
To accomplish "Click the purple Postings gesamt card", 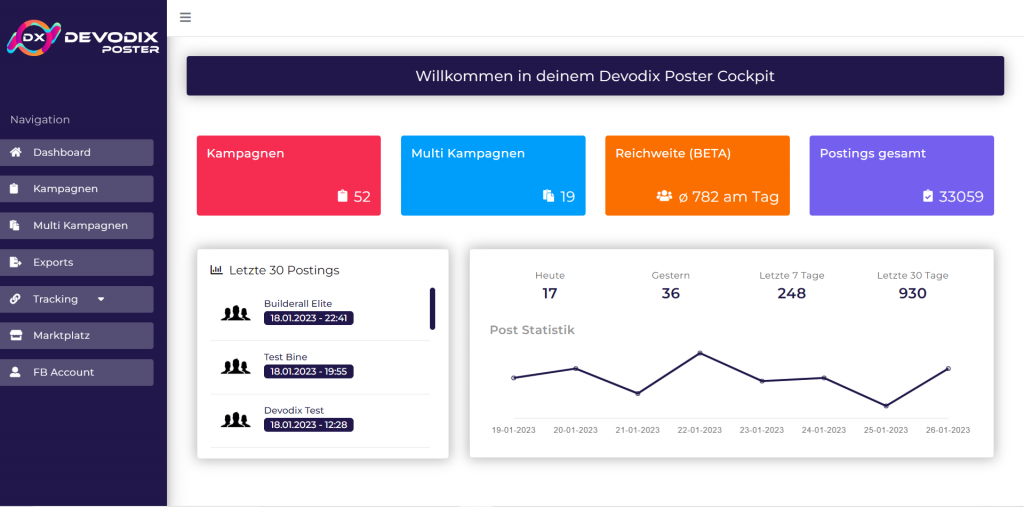I will 901,175.
